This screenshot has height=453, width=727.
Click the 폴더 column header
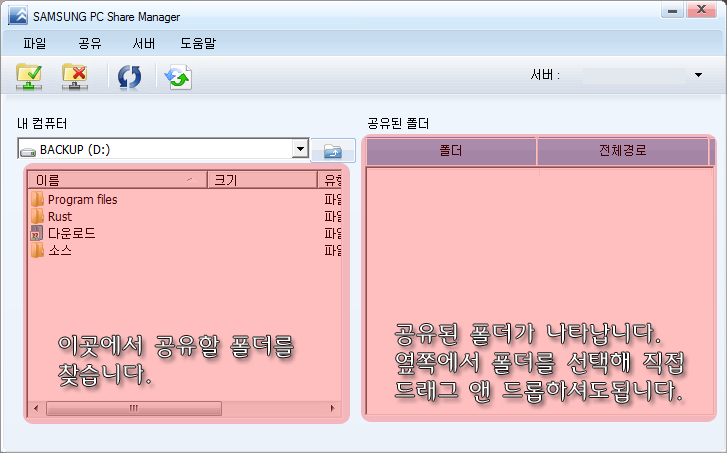pos(451,151)
